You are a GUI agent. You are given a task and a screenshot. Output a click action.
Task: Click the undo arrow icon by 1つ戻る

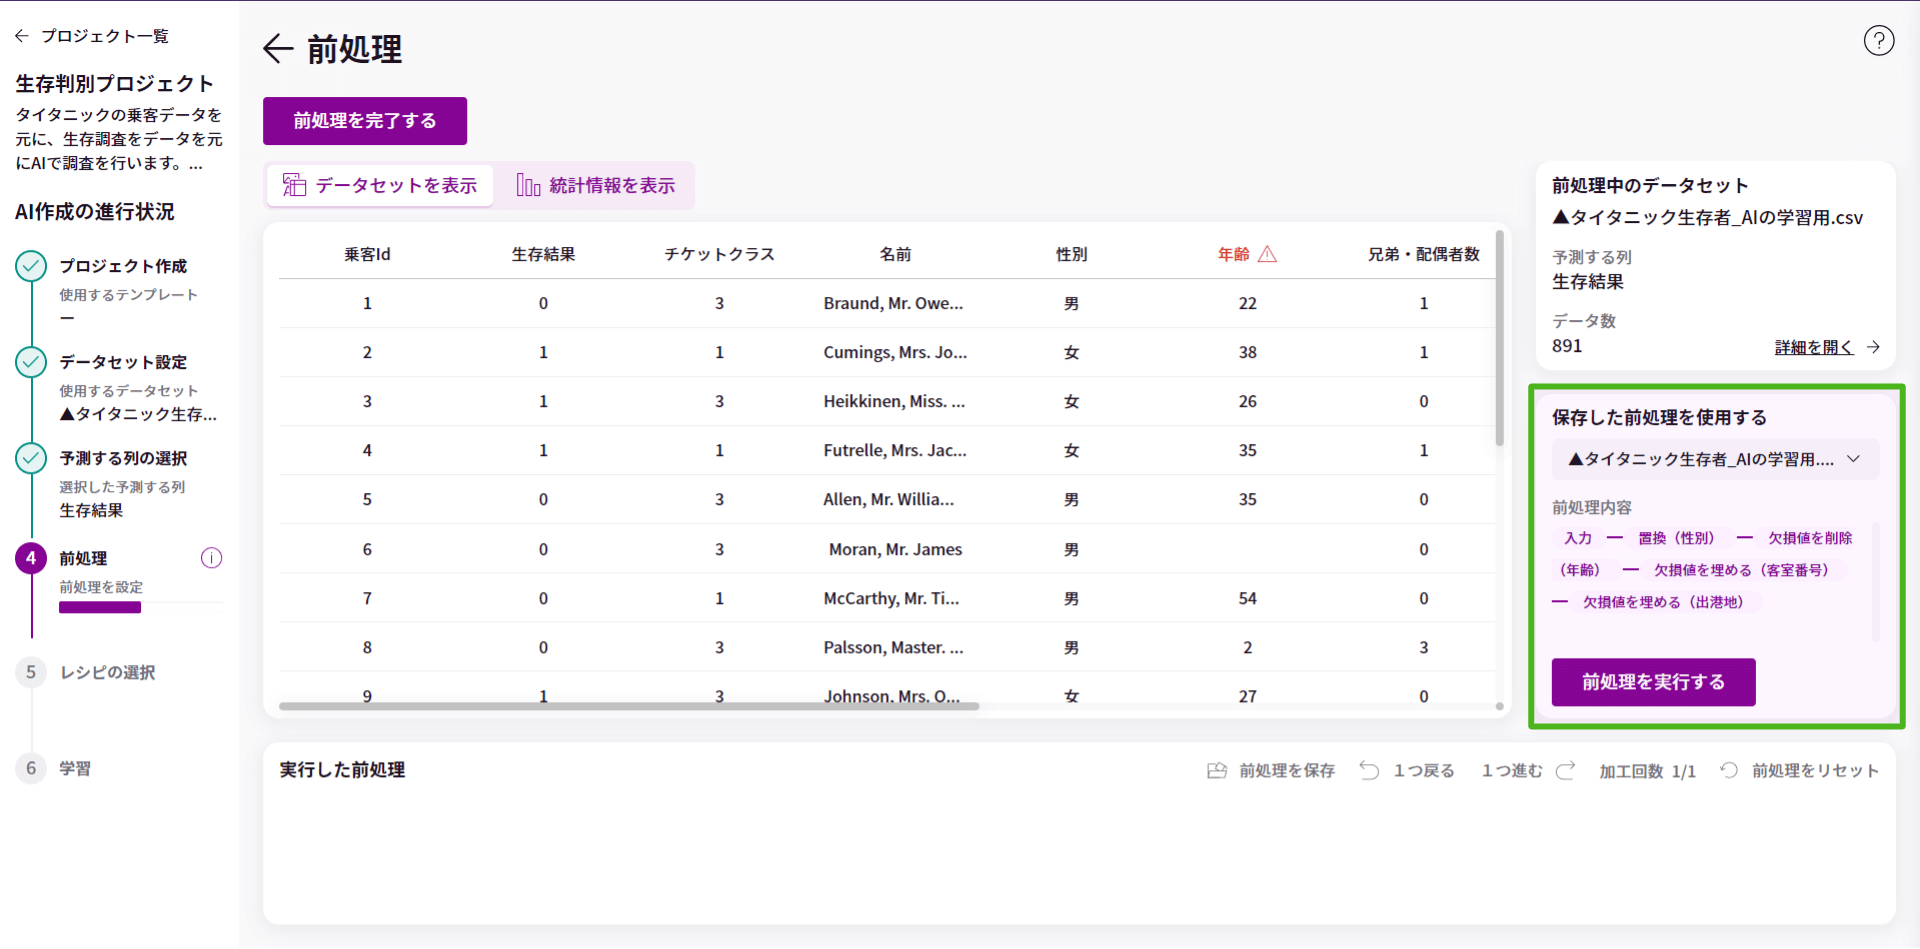1369,770
